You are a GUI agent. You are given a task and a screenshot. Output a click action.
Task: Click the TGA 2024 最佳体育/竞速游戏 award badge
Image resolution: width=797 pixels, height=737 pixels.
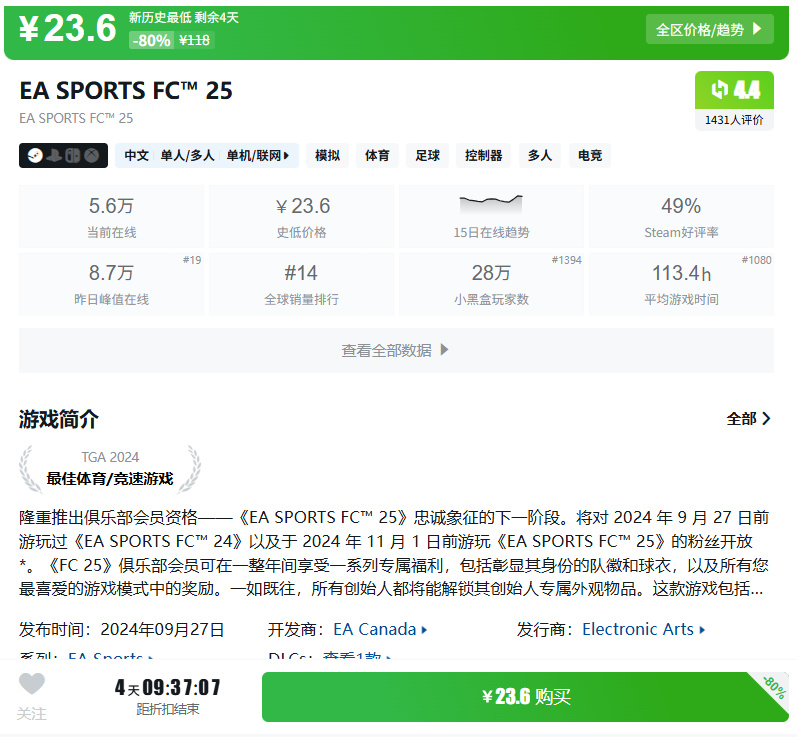(x=110, y=469)
